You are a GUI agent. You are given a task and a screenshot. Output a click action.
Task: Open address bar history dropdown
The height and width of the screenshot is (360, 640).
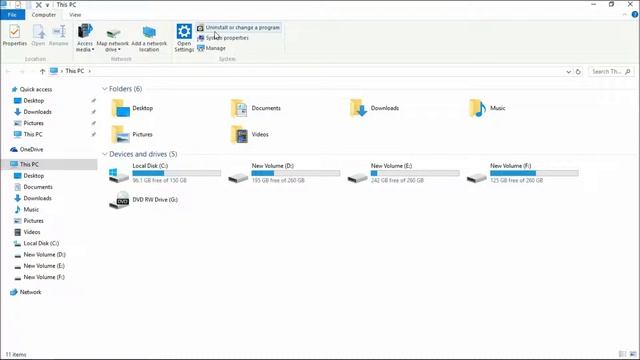click(569, 71)
